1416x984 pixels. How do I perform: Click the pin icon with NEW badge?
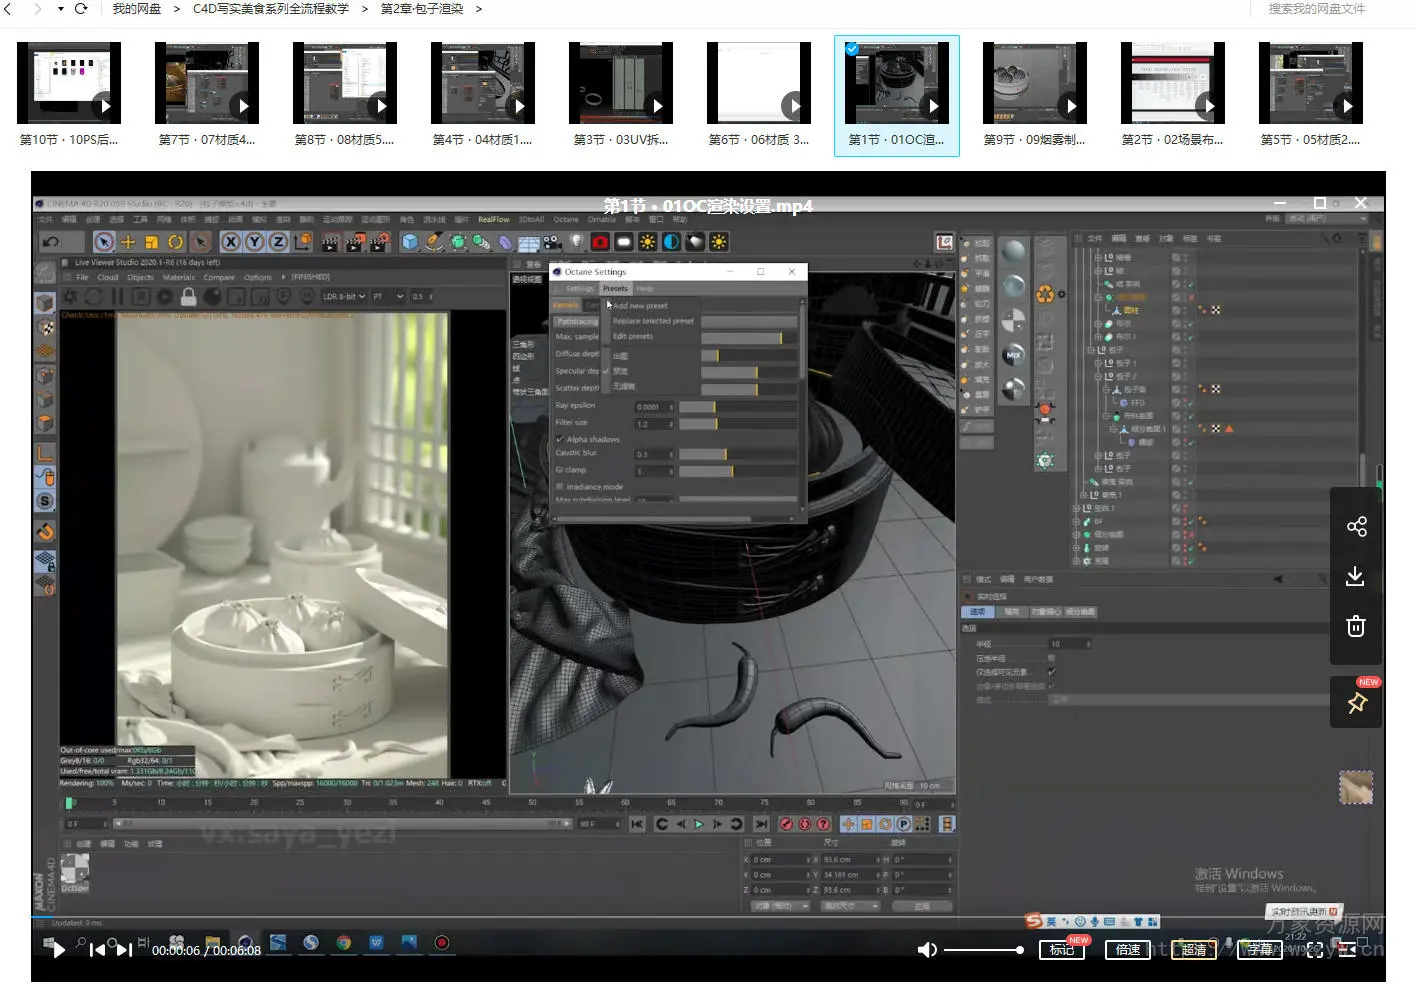[1357, 703]
